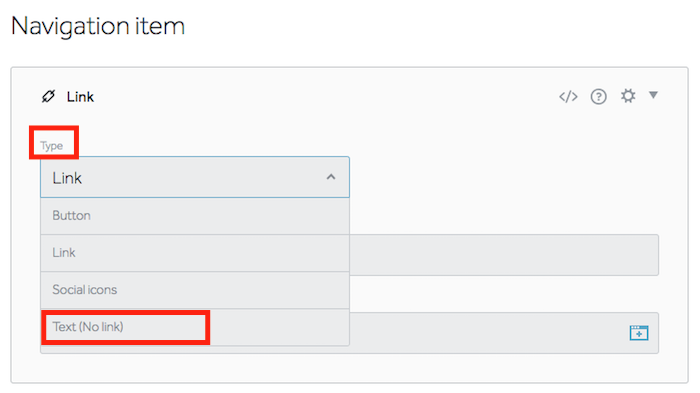
Task: Click the Navigation item page heading
Action: [x=98, y=26]
